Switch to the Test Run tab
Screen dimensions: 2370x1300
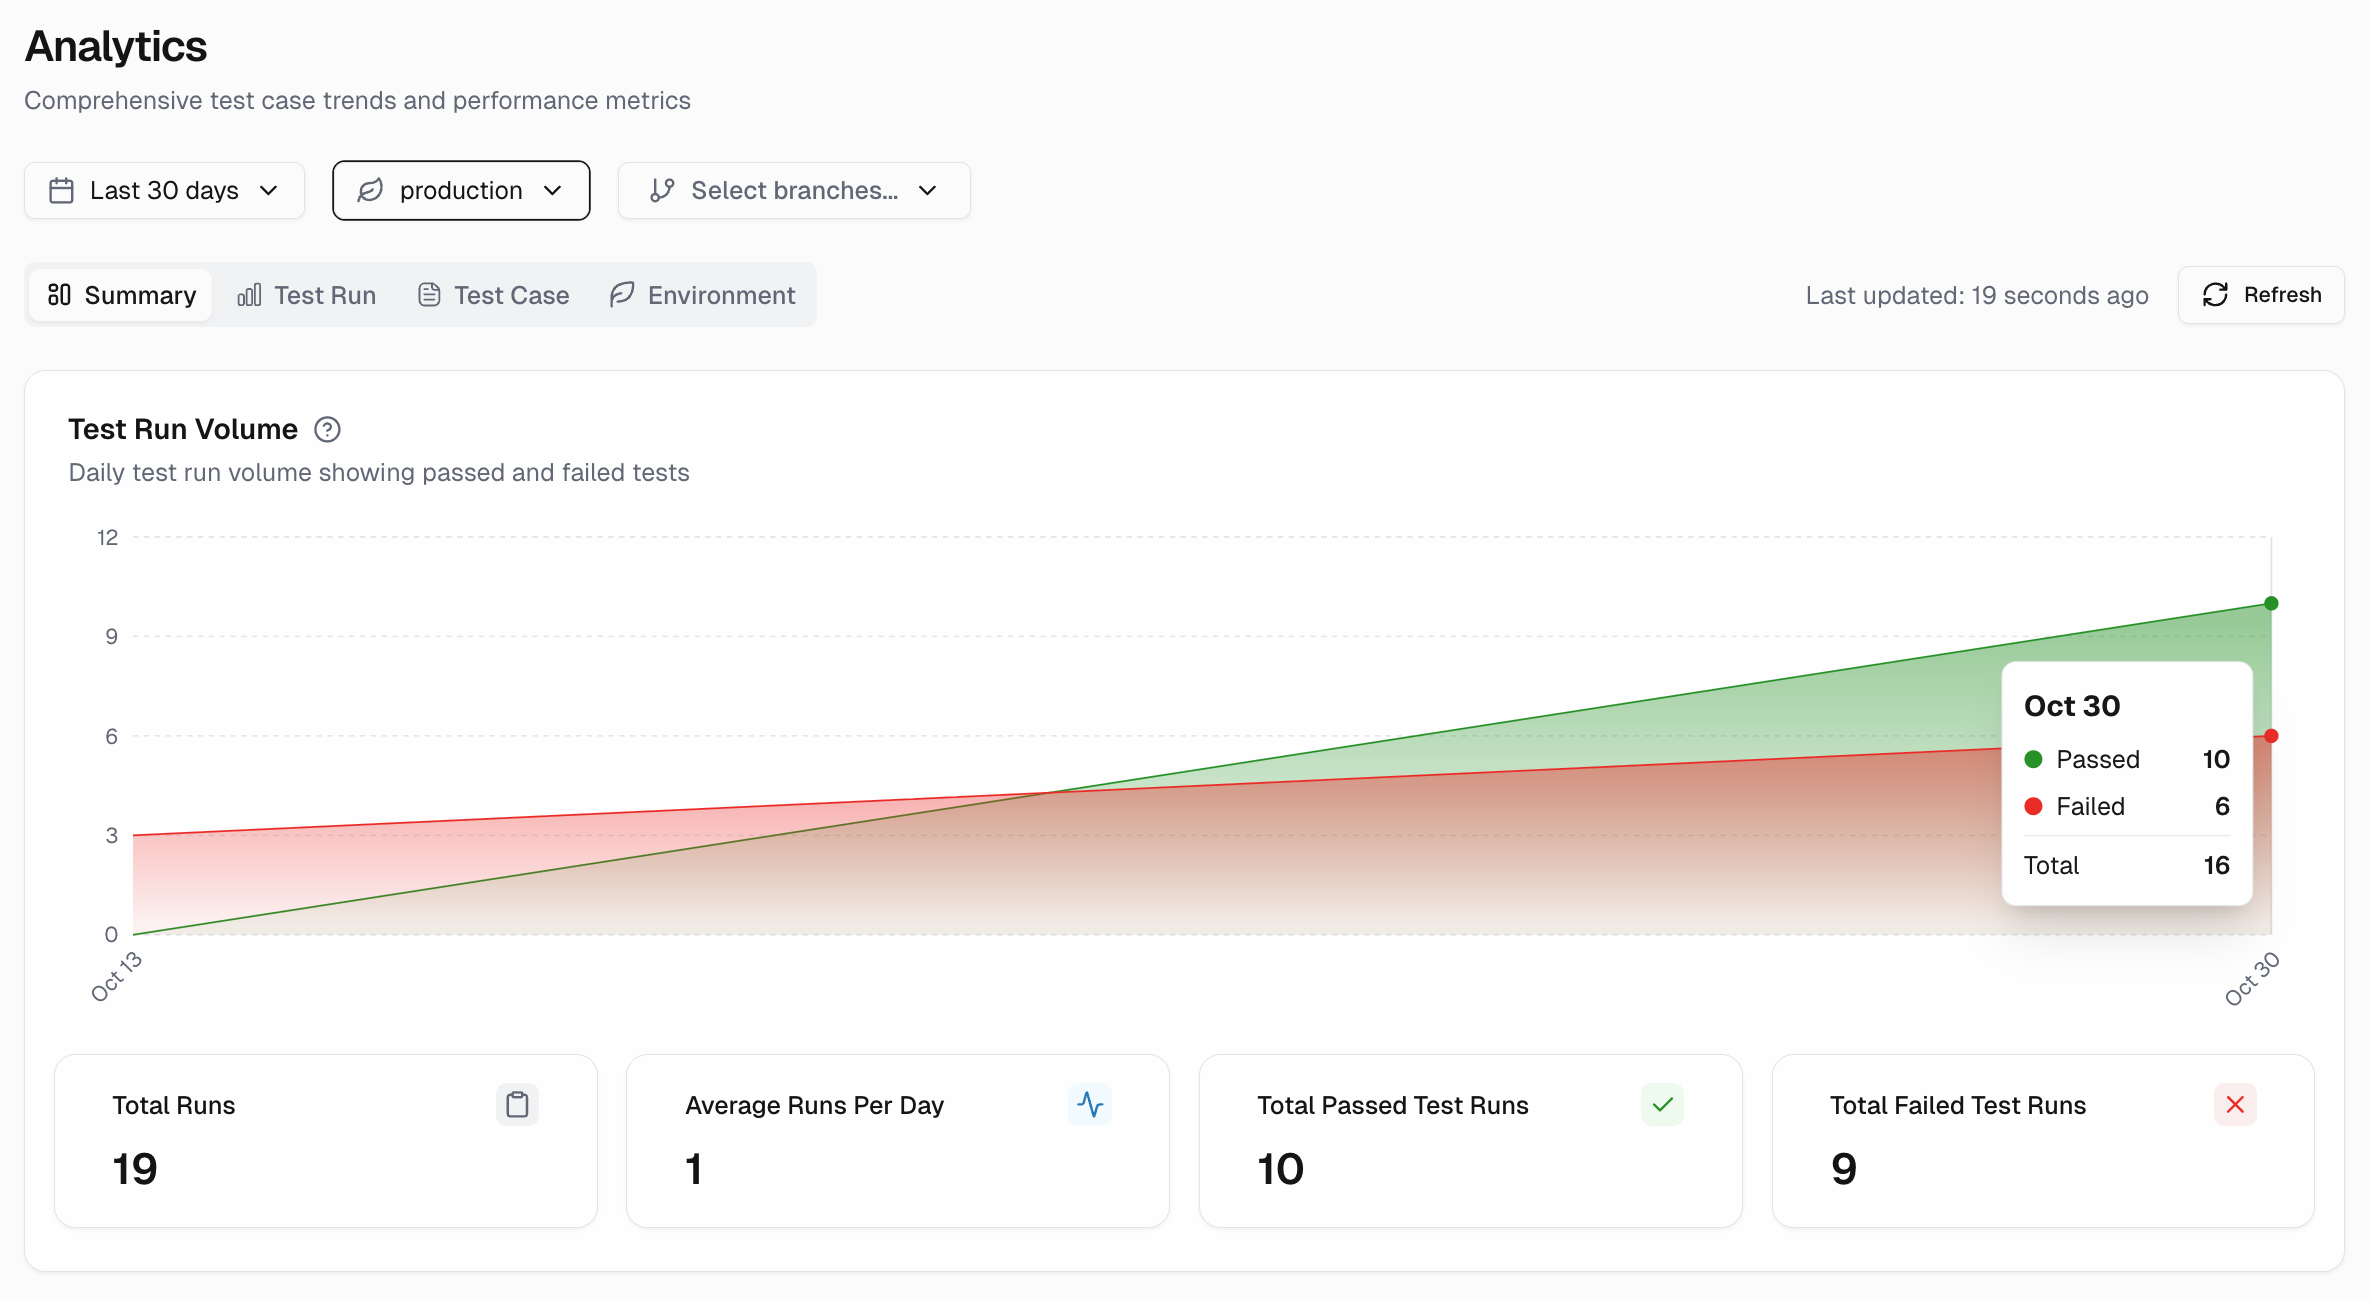coord(306,295)
